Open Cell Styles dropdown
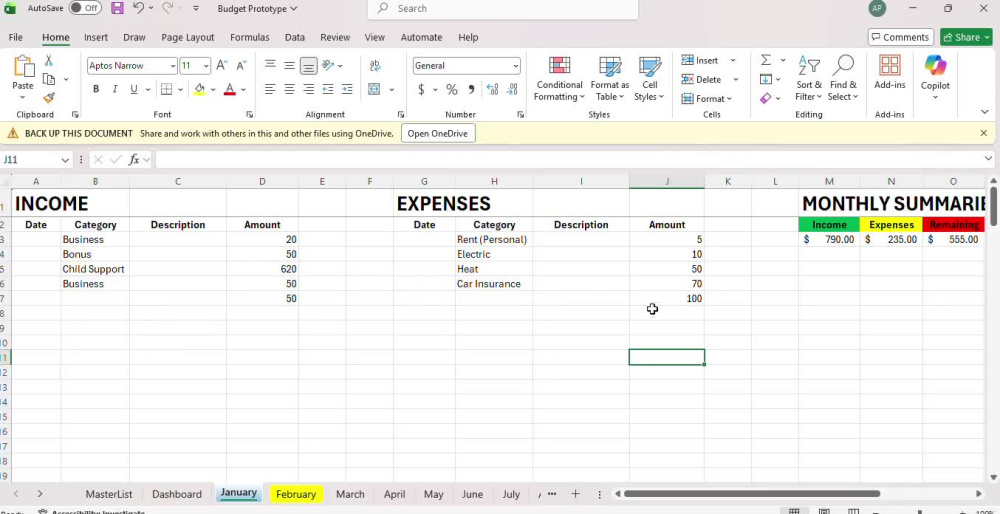Image resolution: width=1000 pixels, height=514 pixels. tap(649, 78)
